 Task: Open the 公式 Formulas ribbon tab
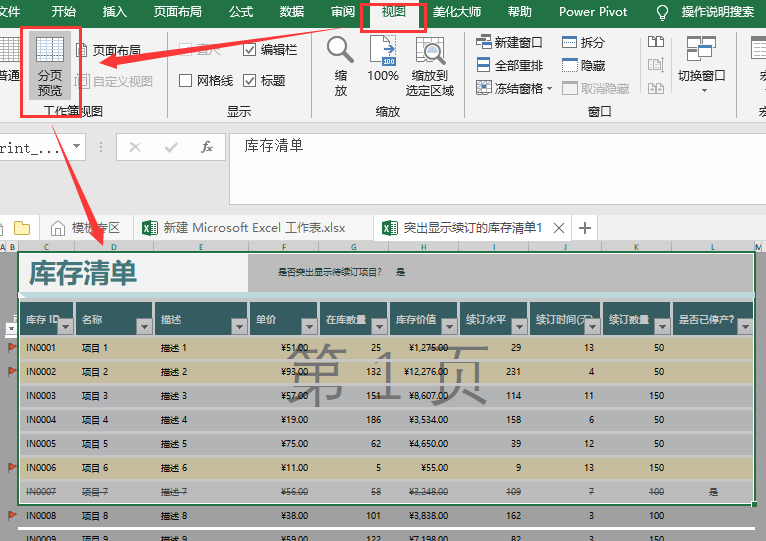point(241,12)
